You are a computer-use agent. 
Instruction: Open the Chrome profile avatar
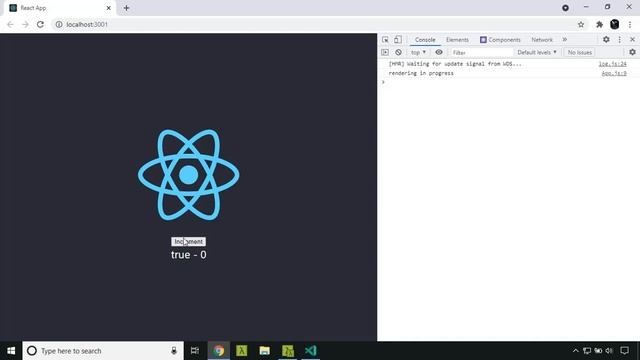click(x=614, y=24)
